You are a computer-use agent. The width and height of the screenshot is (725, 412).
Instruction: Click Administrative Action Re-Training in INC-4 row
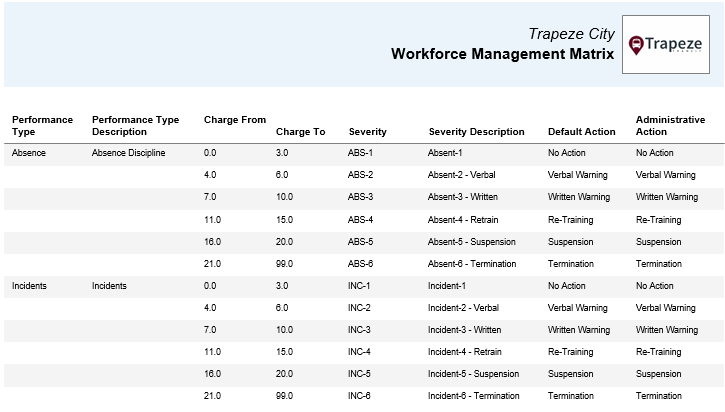click(x=658, y=352)
